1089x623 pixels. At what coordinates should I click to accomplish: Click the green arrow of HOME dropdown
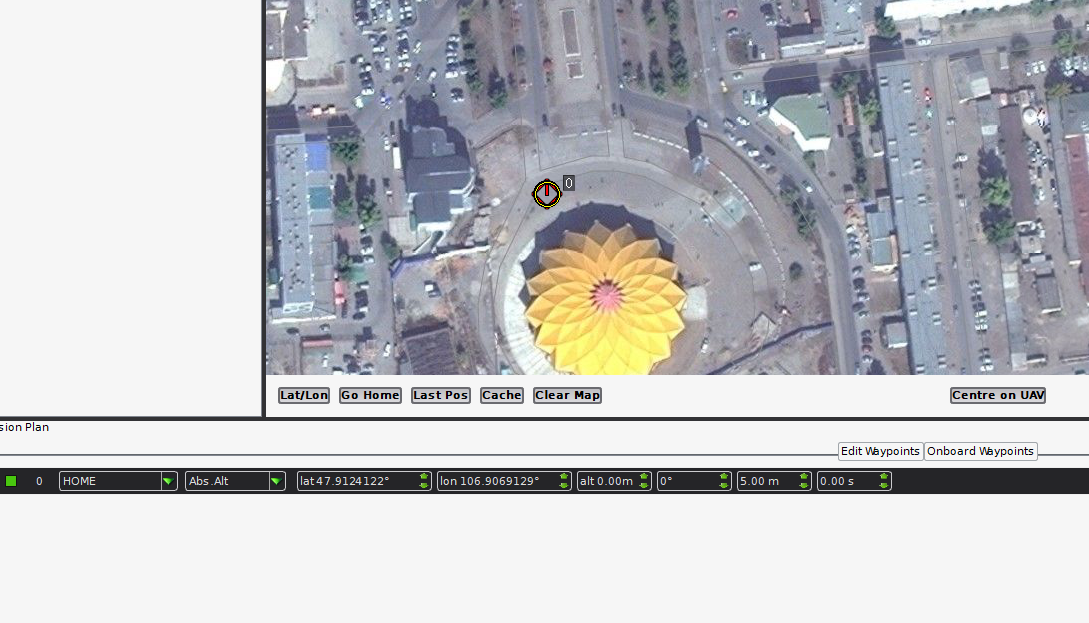click(x=168, y=481)
